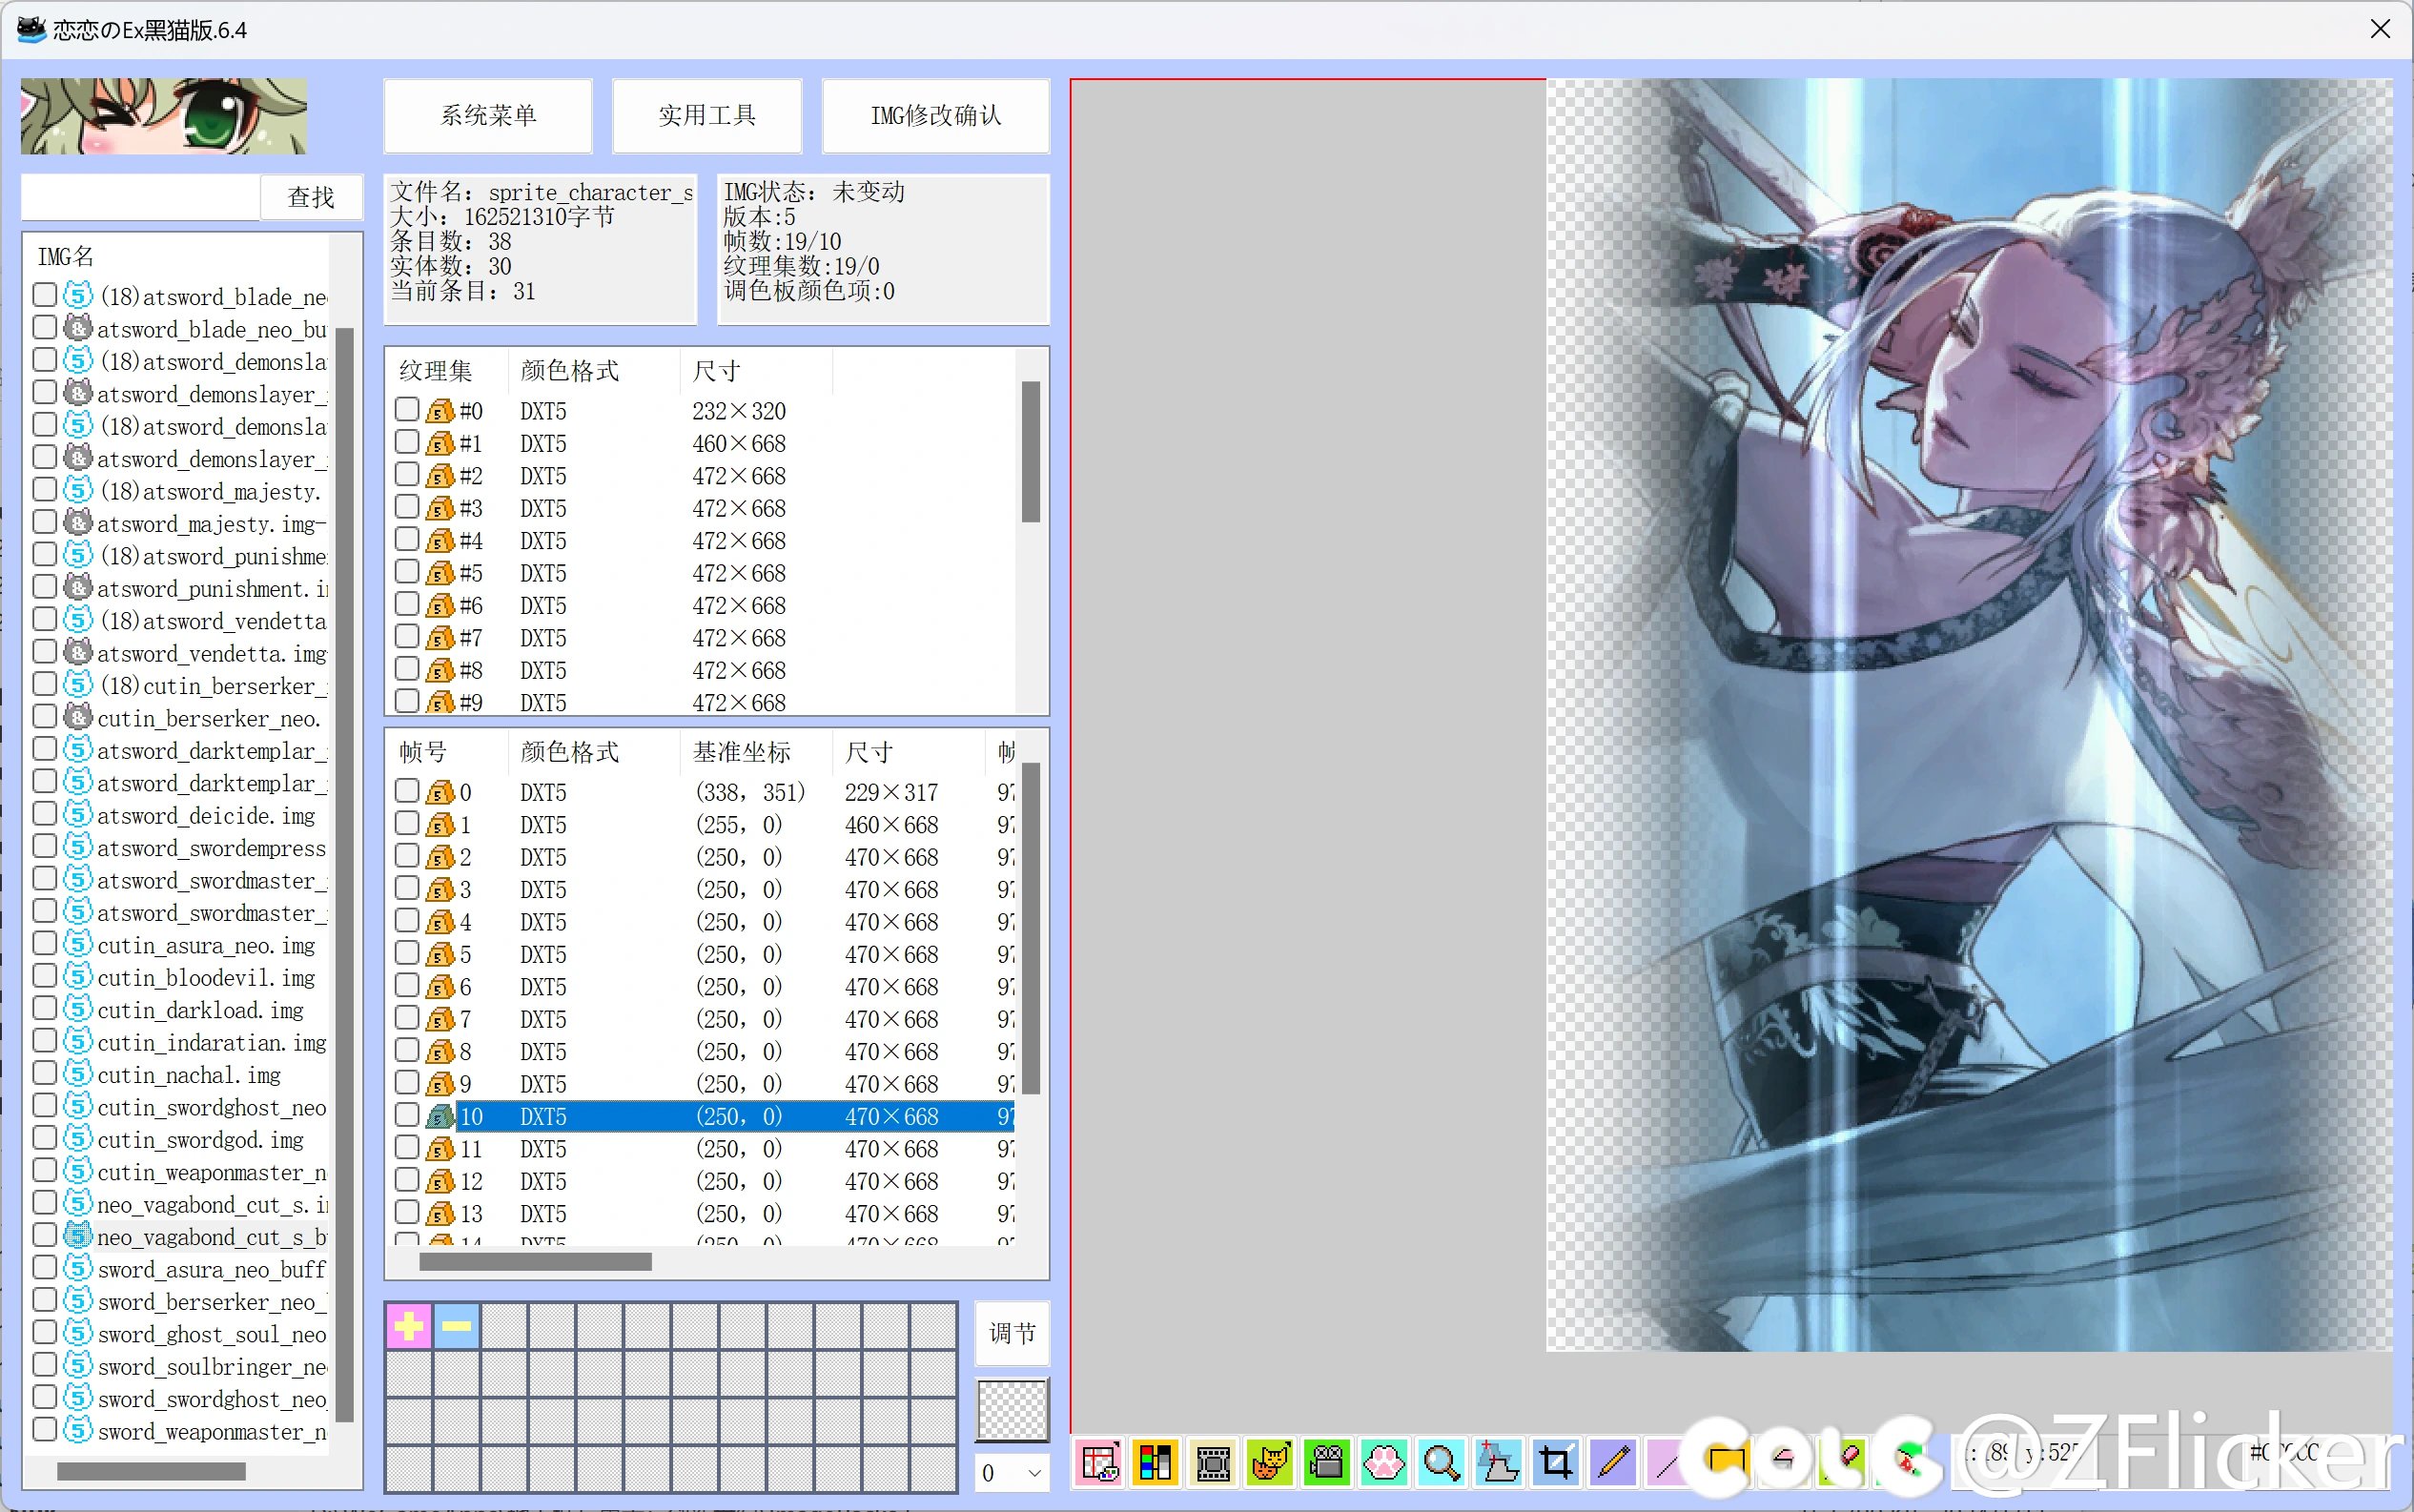Check box for cutin_bloodevil.img
This screenshot has height=1512, width=2414.
[44, 976]
